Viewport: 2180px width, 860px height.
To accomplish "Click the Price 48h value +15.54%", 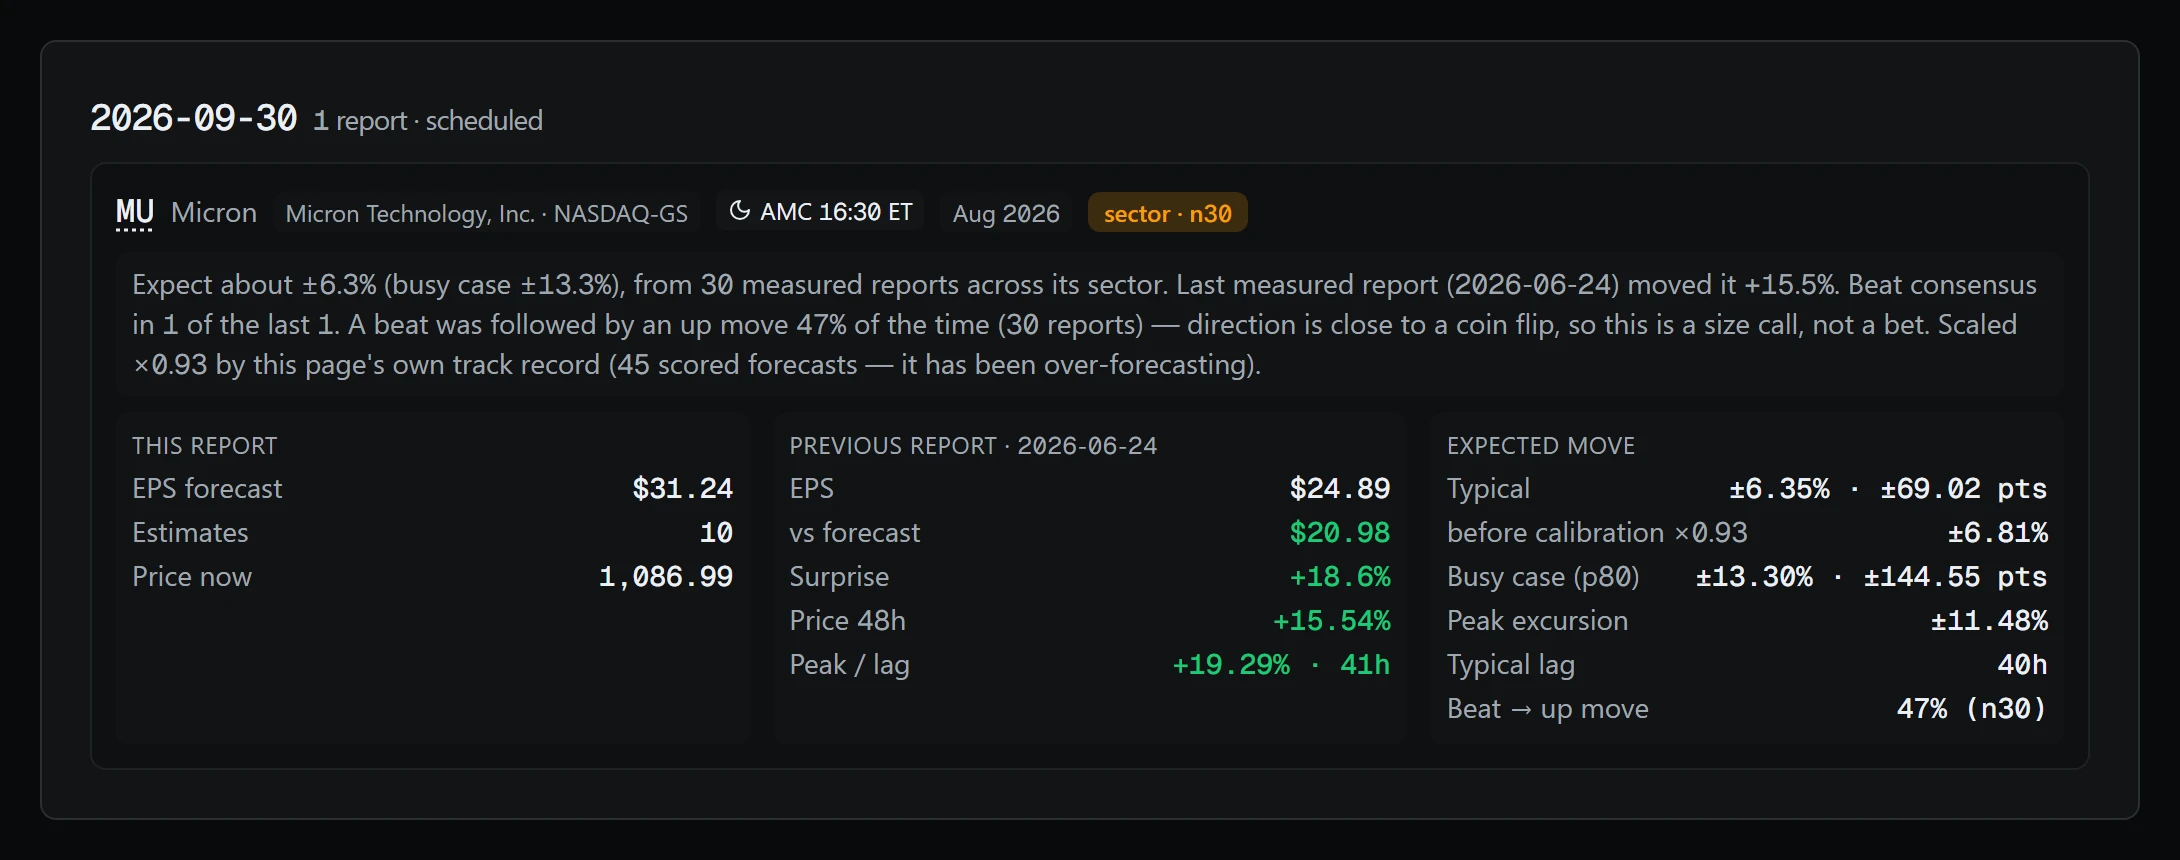I will 1332,621.
